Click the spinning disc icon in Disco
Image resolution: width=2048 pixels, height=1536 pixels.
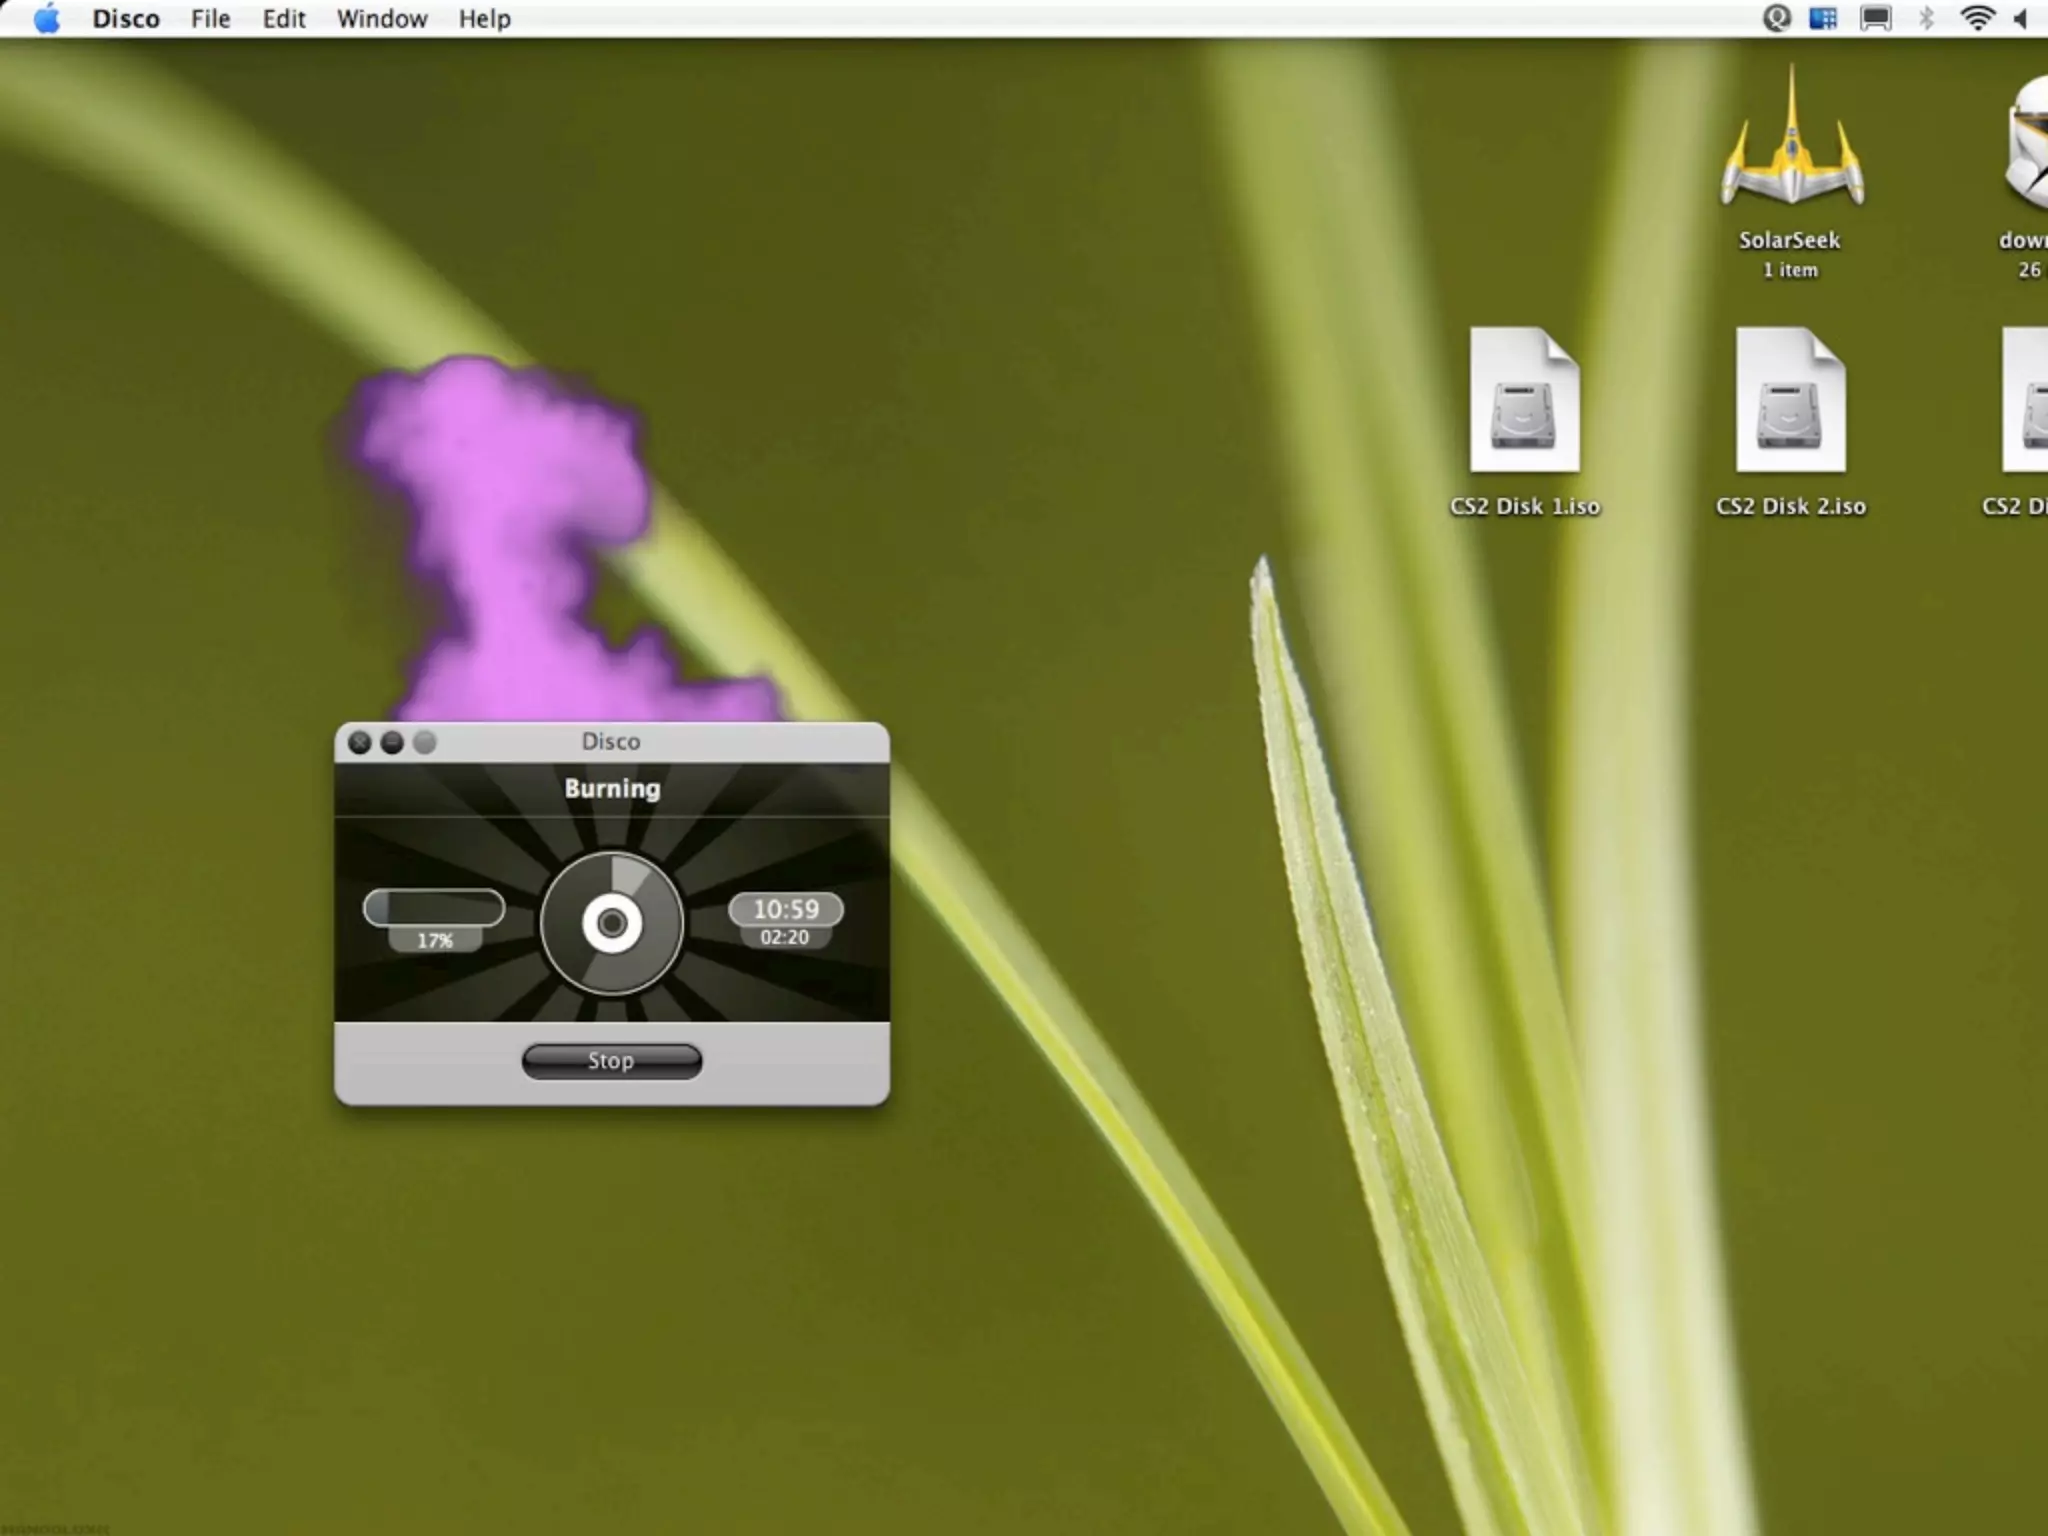[x=612, y=923]
